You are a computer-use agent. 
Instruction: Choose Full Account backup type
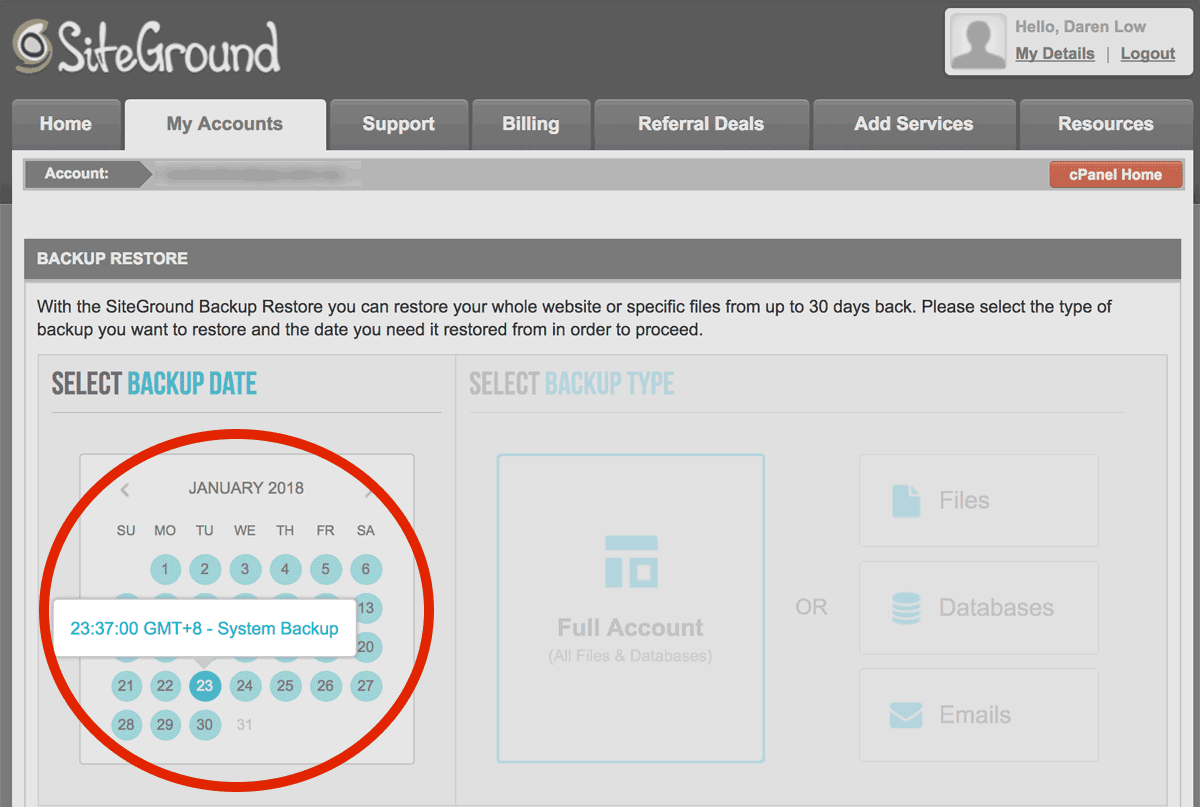click(x=631, y=608)
